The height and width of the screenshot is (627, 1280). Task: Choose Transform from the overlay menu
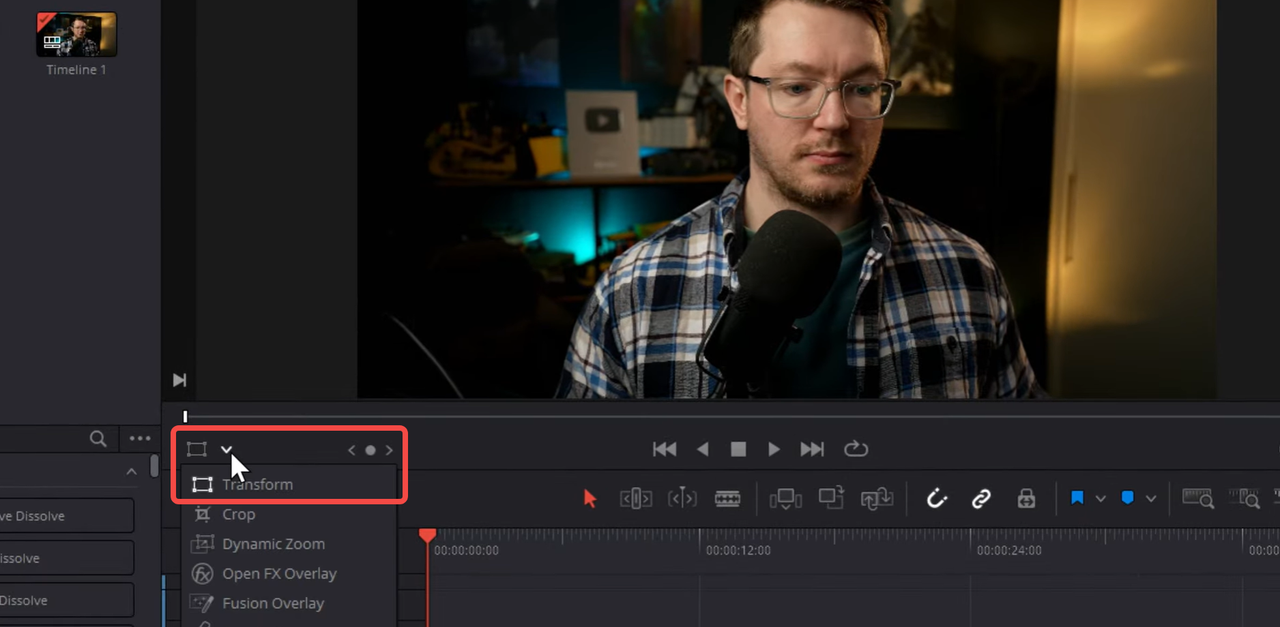tap(289, 484)
